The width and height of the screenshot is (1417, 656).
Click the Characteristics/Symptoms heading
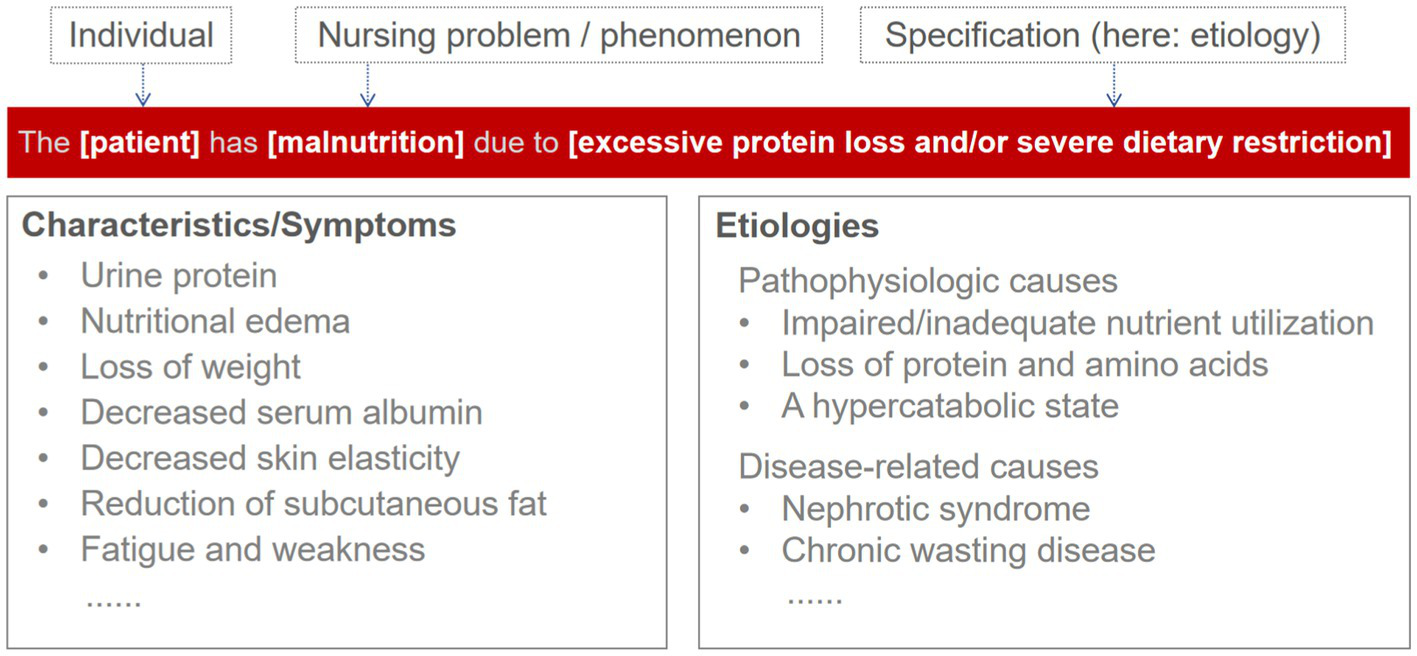point(239,225)
